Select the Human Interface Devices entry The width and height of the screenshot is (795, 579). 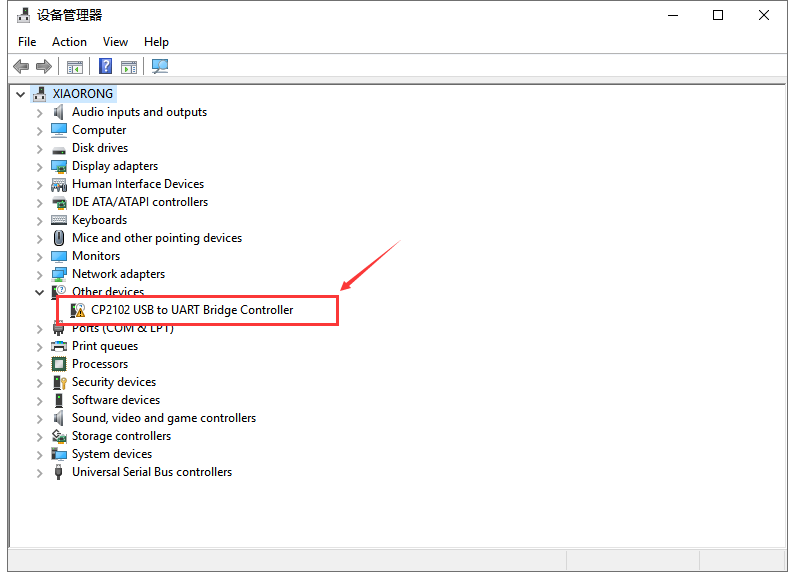point(137,184)
